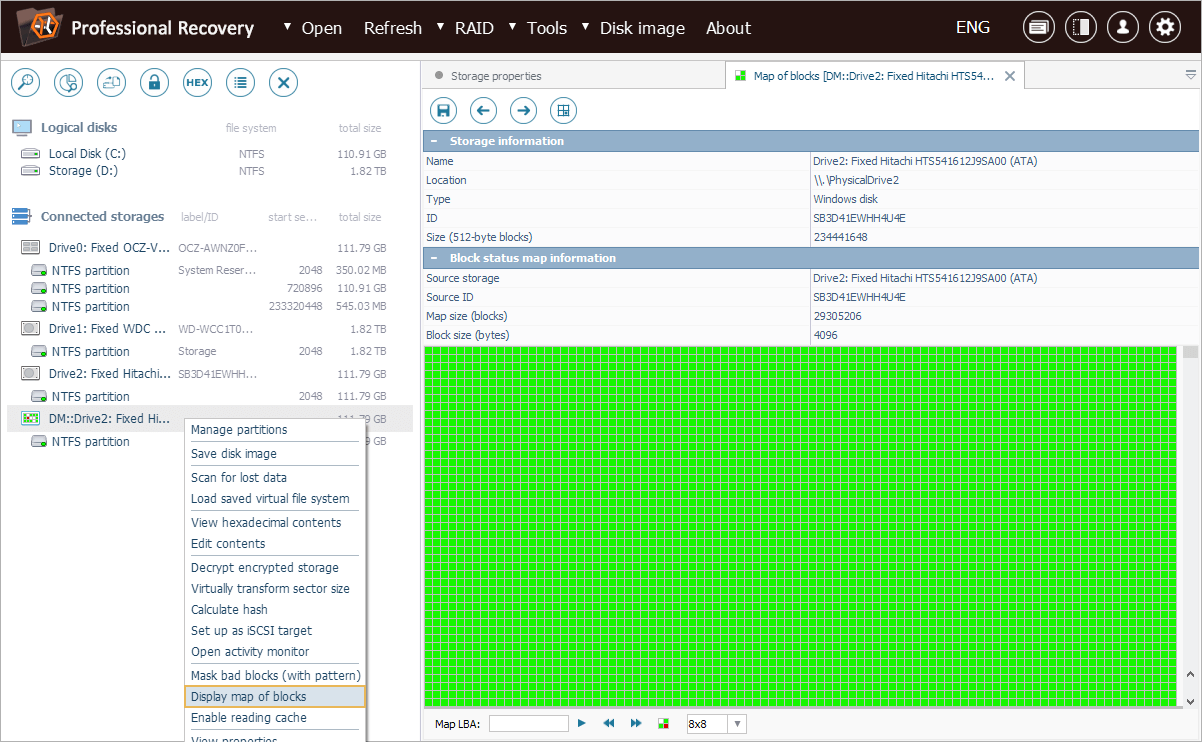Click the disk image copy toolbar icon

[x=111, y=83]
